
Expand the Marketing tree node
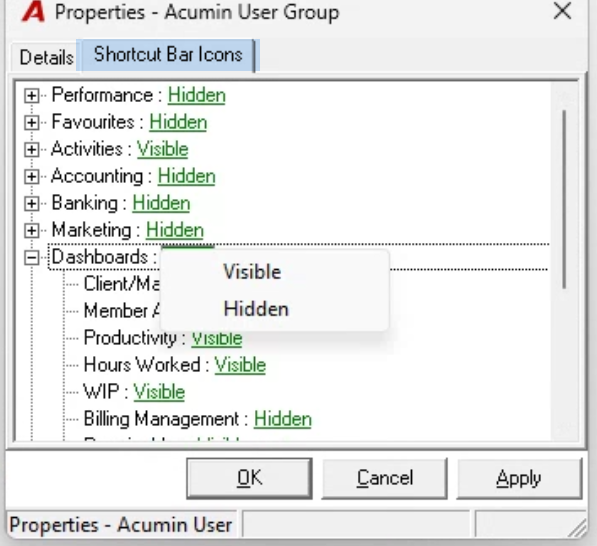(x=32, y=231)
